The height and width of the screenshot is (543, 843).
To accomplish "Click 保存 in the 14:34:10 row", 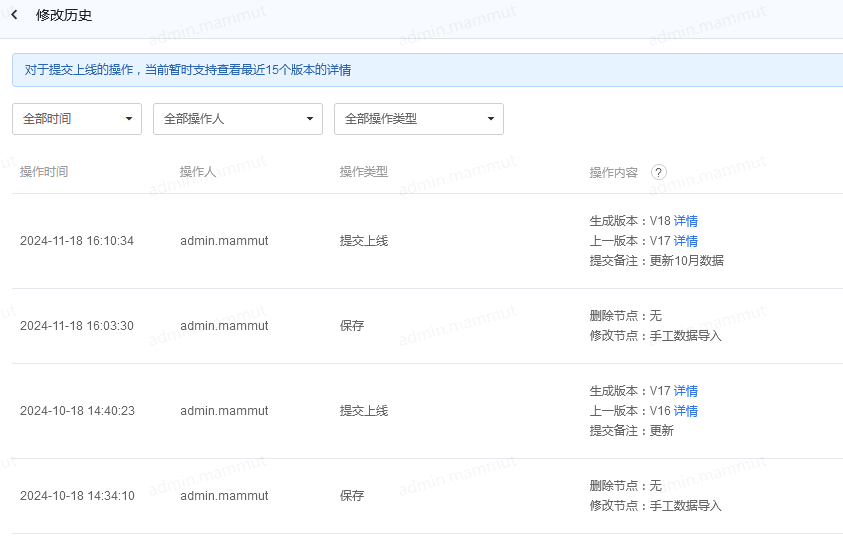I will tap(352, 496).
